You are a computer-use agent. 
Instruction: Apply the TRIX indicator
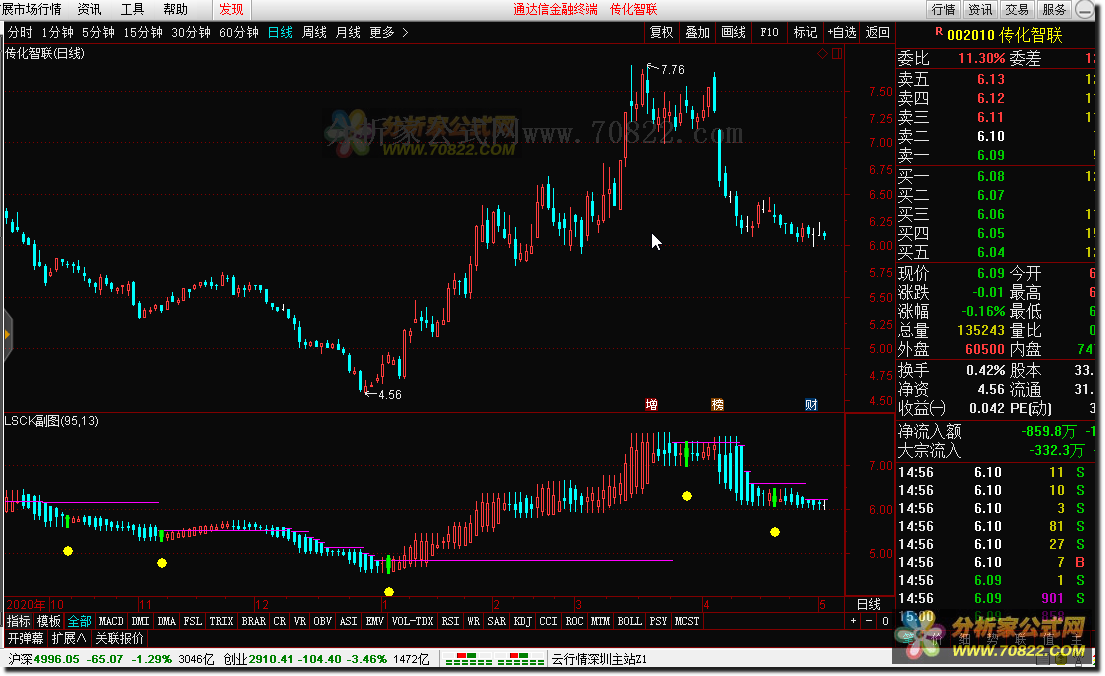221,621
